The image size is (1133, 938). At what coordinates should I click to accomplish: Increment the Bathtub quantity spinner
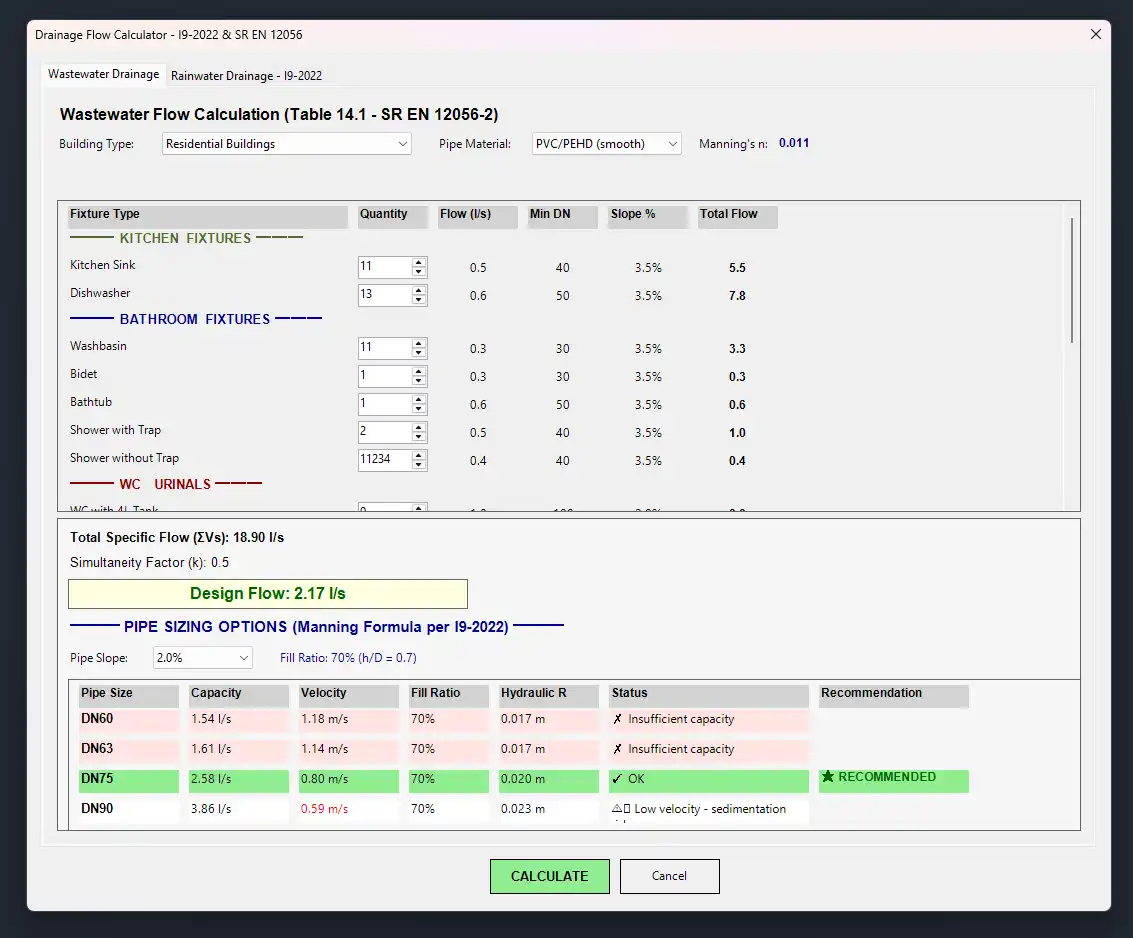(x=419, y=400)
